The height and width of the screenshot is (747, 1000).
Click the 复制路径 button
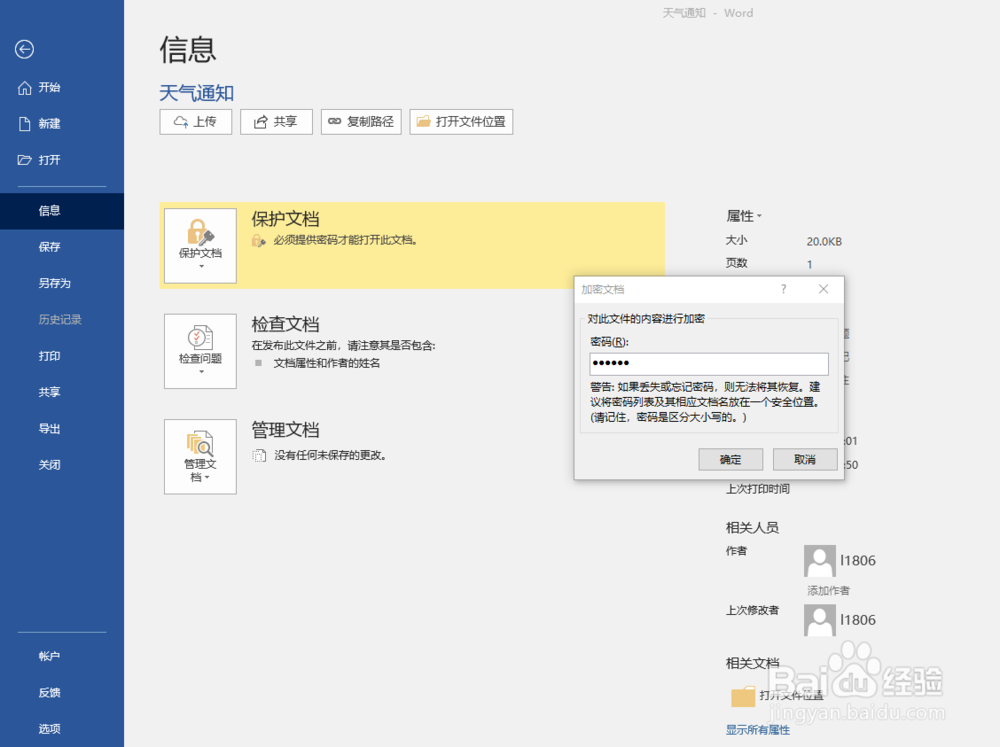click(361, 122)
